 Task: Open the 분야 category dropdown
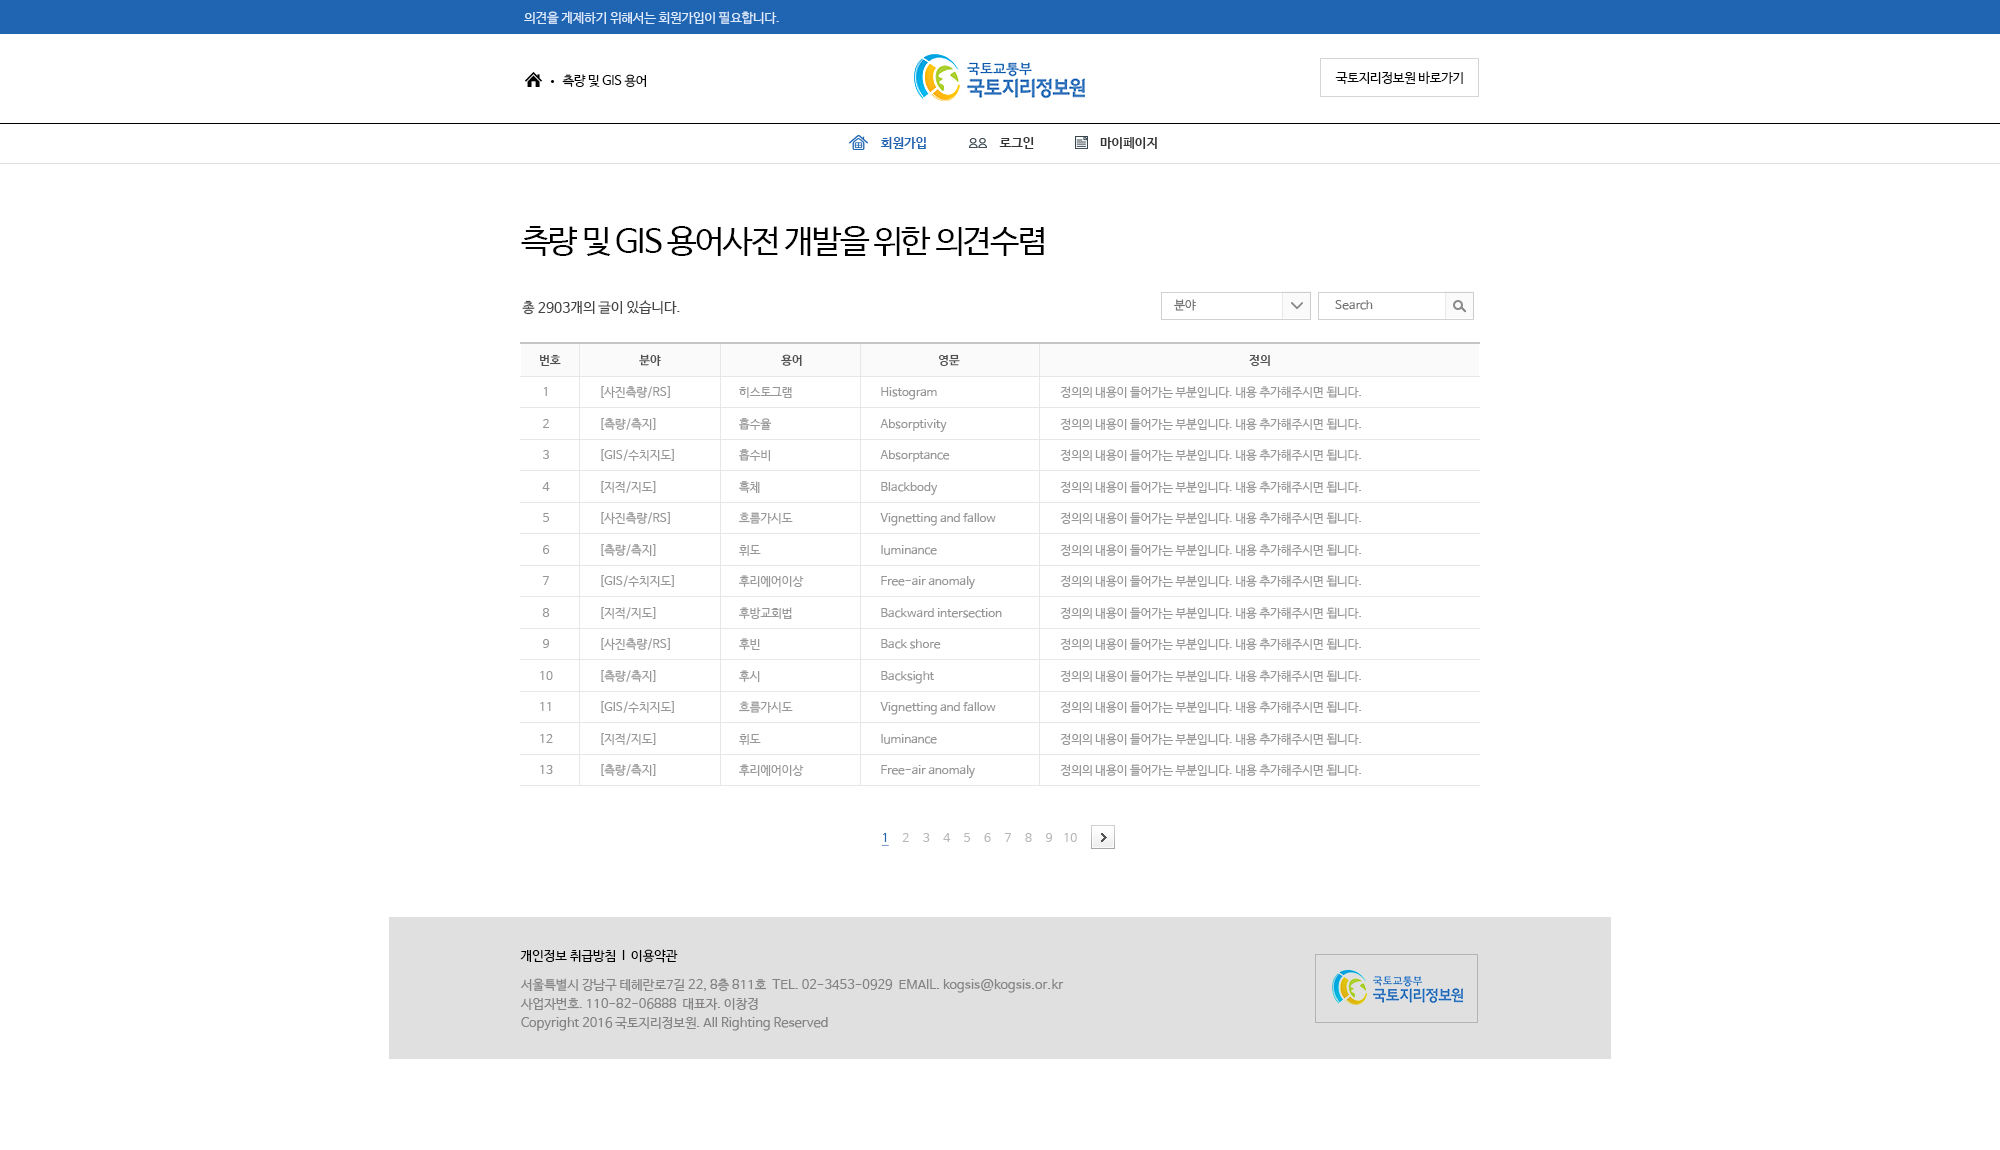pyautogui.click(x=1235, y=306)
